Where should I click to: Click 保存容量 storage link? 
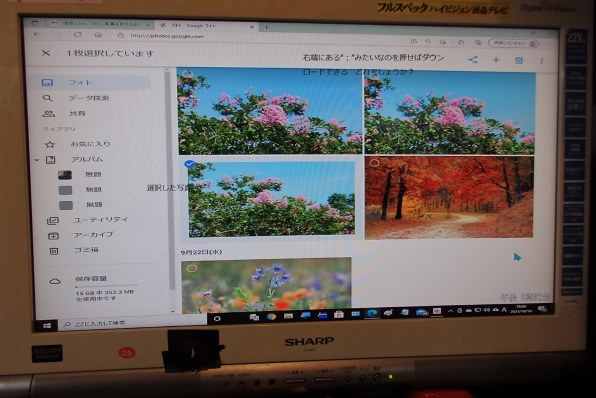[91, 279]
